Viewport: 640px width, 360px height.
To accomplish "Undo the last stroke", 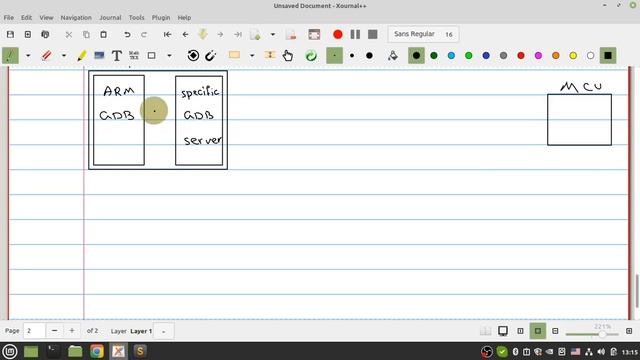I will click(x=127, y=35).
